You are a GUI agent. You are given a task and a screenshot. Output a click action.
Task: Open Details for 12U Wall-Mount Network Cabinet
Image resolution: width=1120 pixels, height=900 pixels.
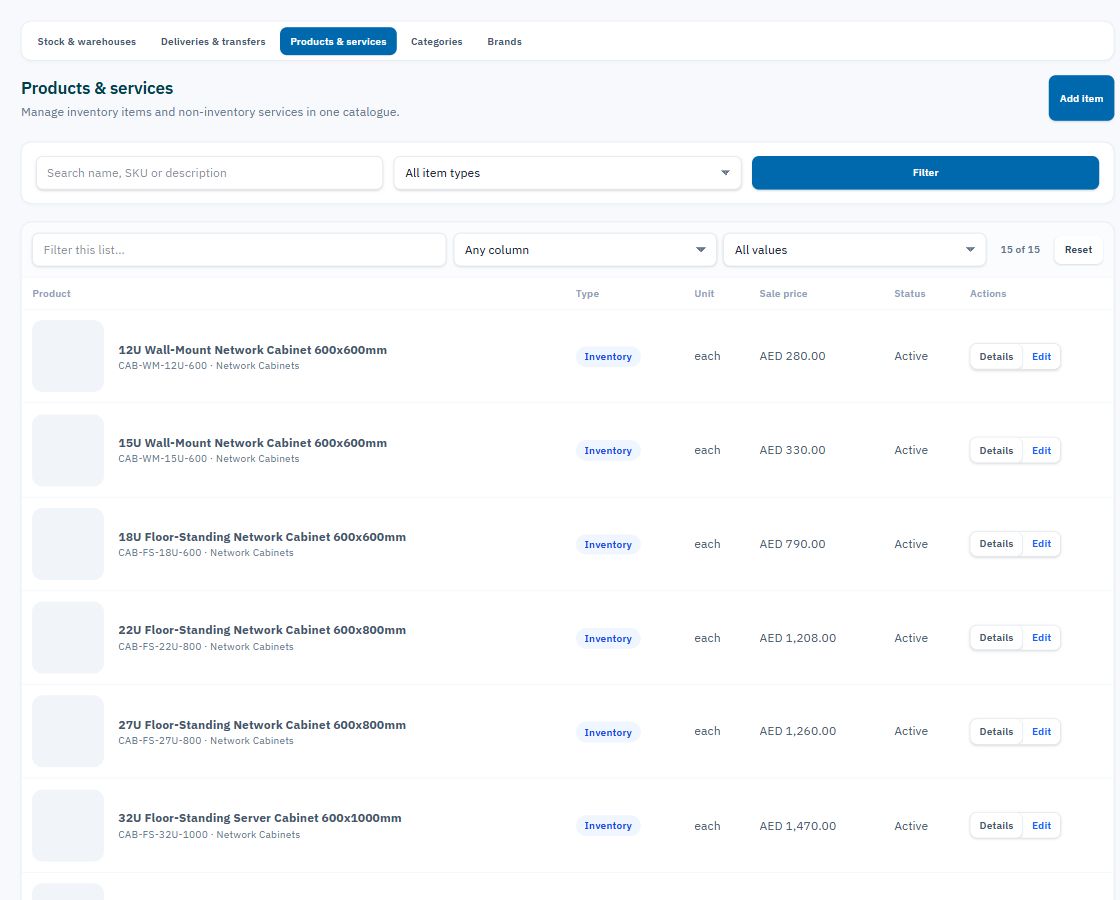click(996, 356)
